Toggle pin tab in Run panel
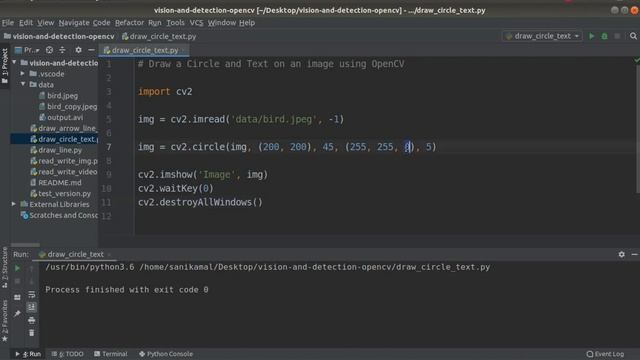640x360 pixels. click(17, 313)
